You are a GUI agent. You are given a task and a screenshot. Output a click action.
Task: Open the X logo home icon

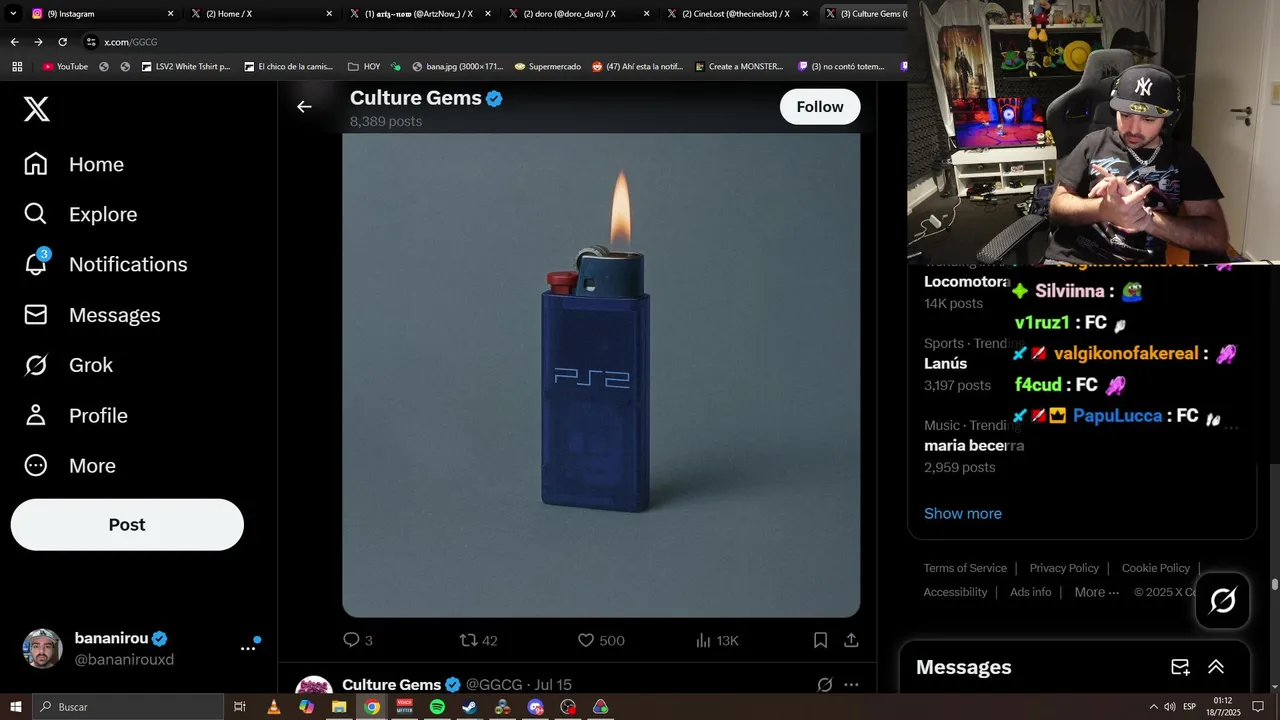36,108
